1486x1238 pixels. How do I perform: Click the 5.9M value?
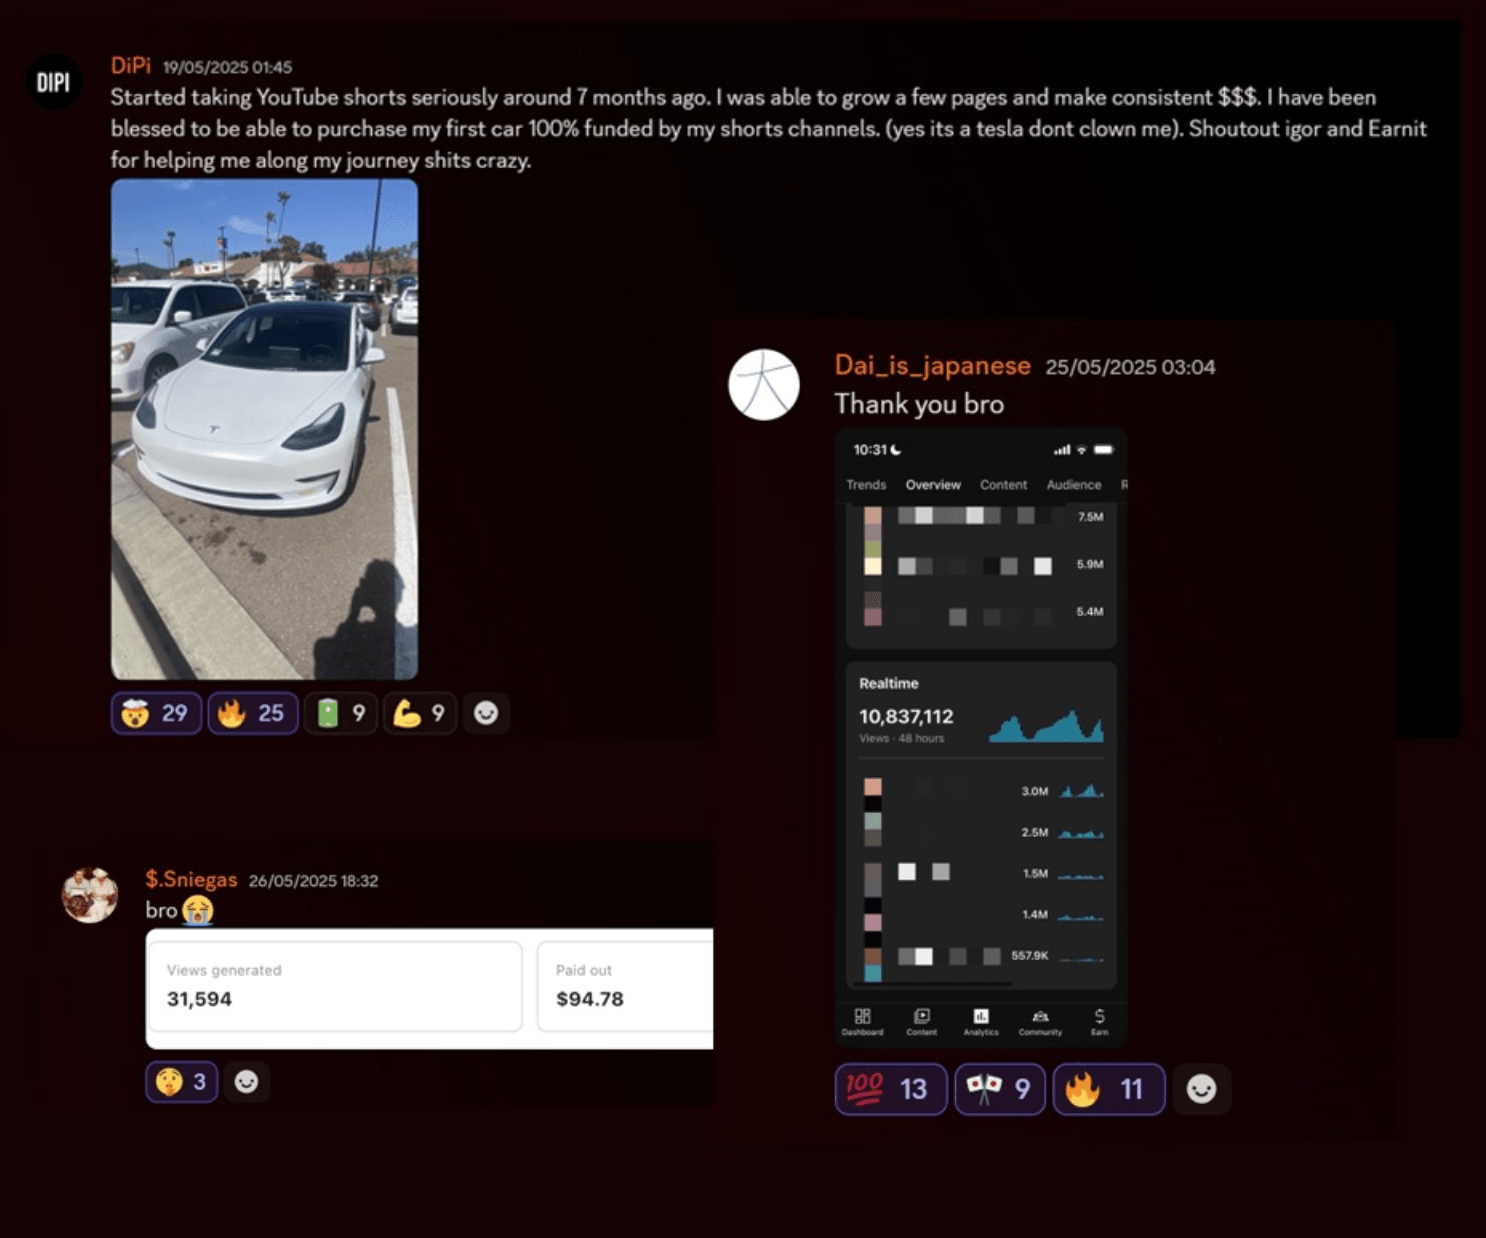tap(1090, 564)
